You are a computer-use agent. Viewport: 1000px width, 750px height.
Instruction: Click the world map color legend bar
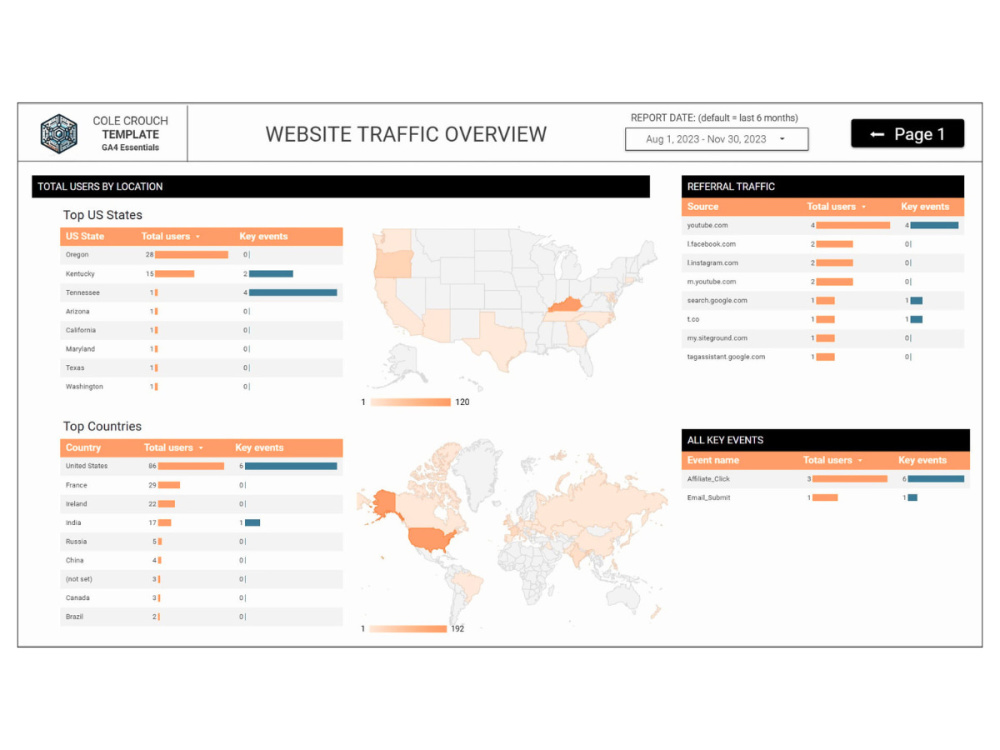[408, 629]
